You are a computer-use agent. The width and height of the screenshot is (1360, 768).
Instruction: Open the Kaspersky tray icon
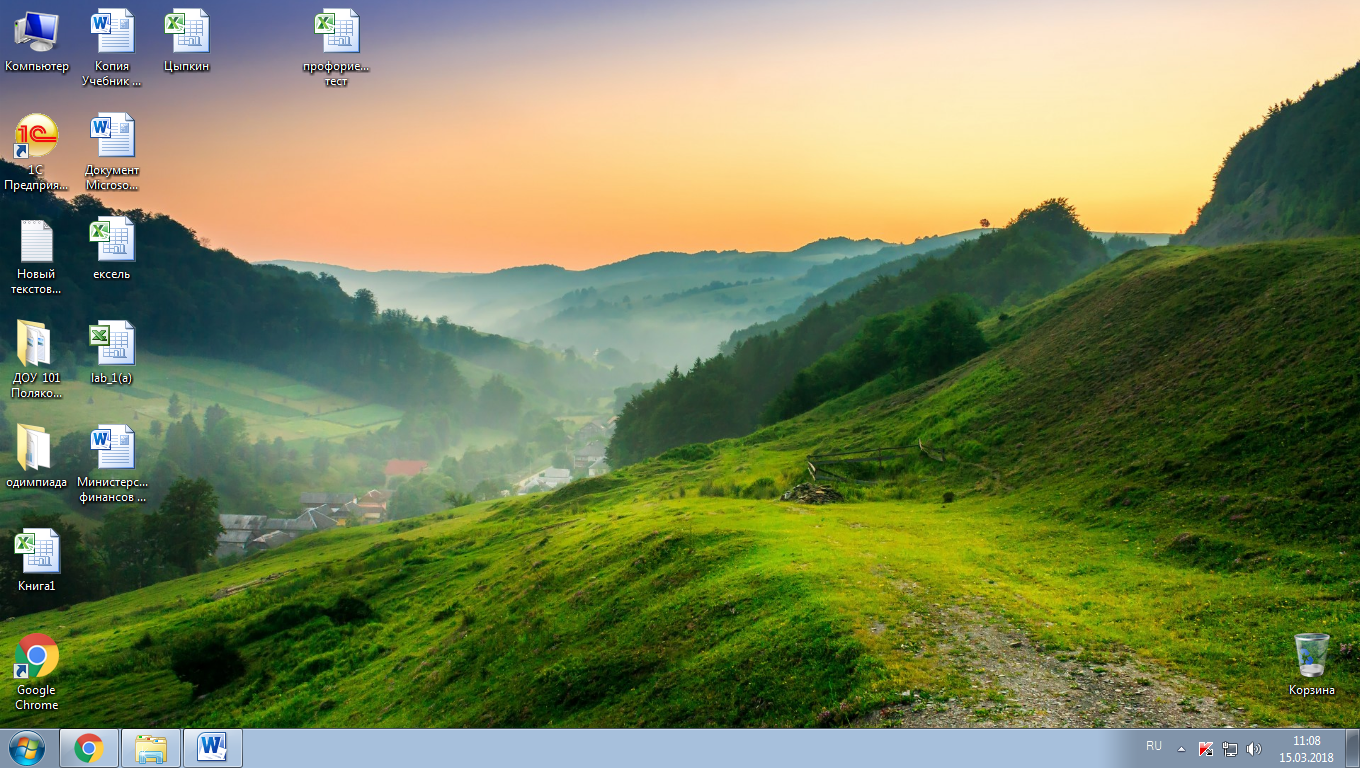1206,748
